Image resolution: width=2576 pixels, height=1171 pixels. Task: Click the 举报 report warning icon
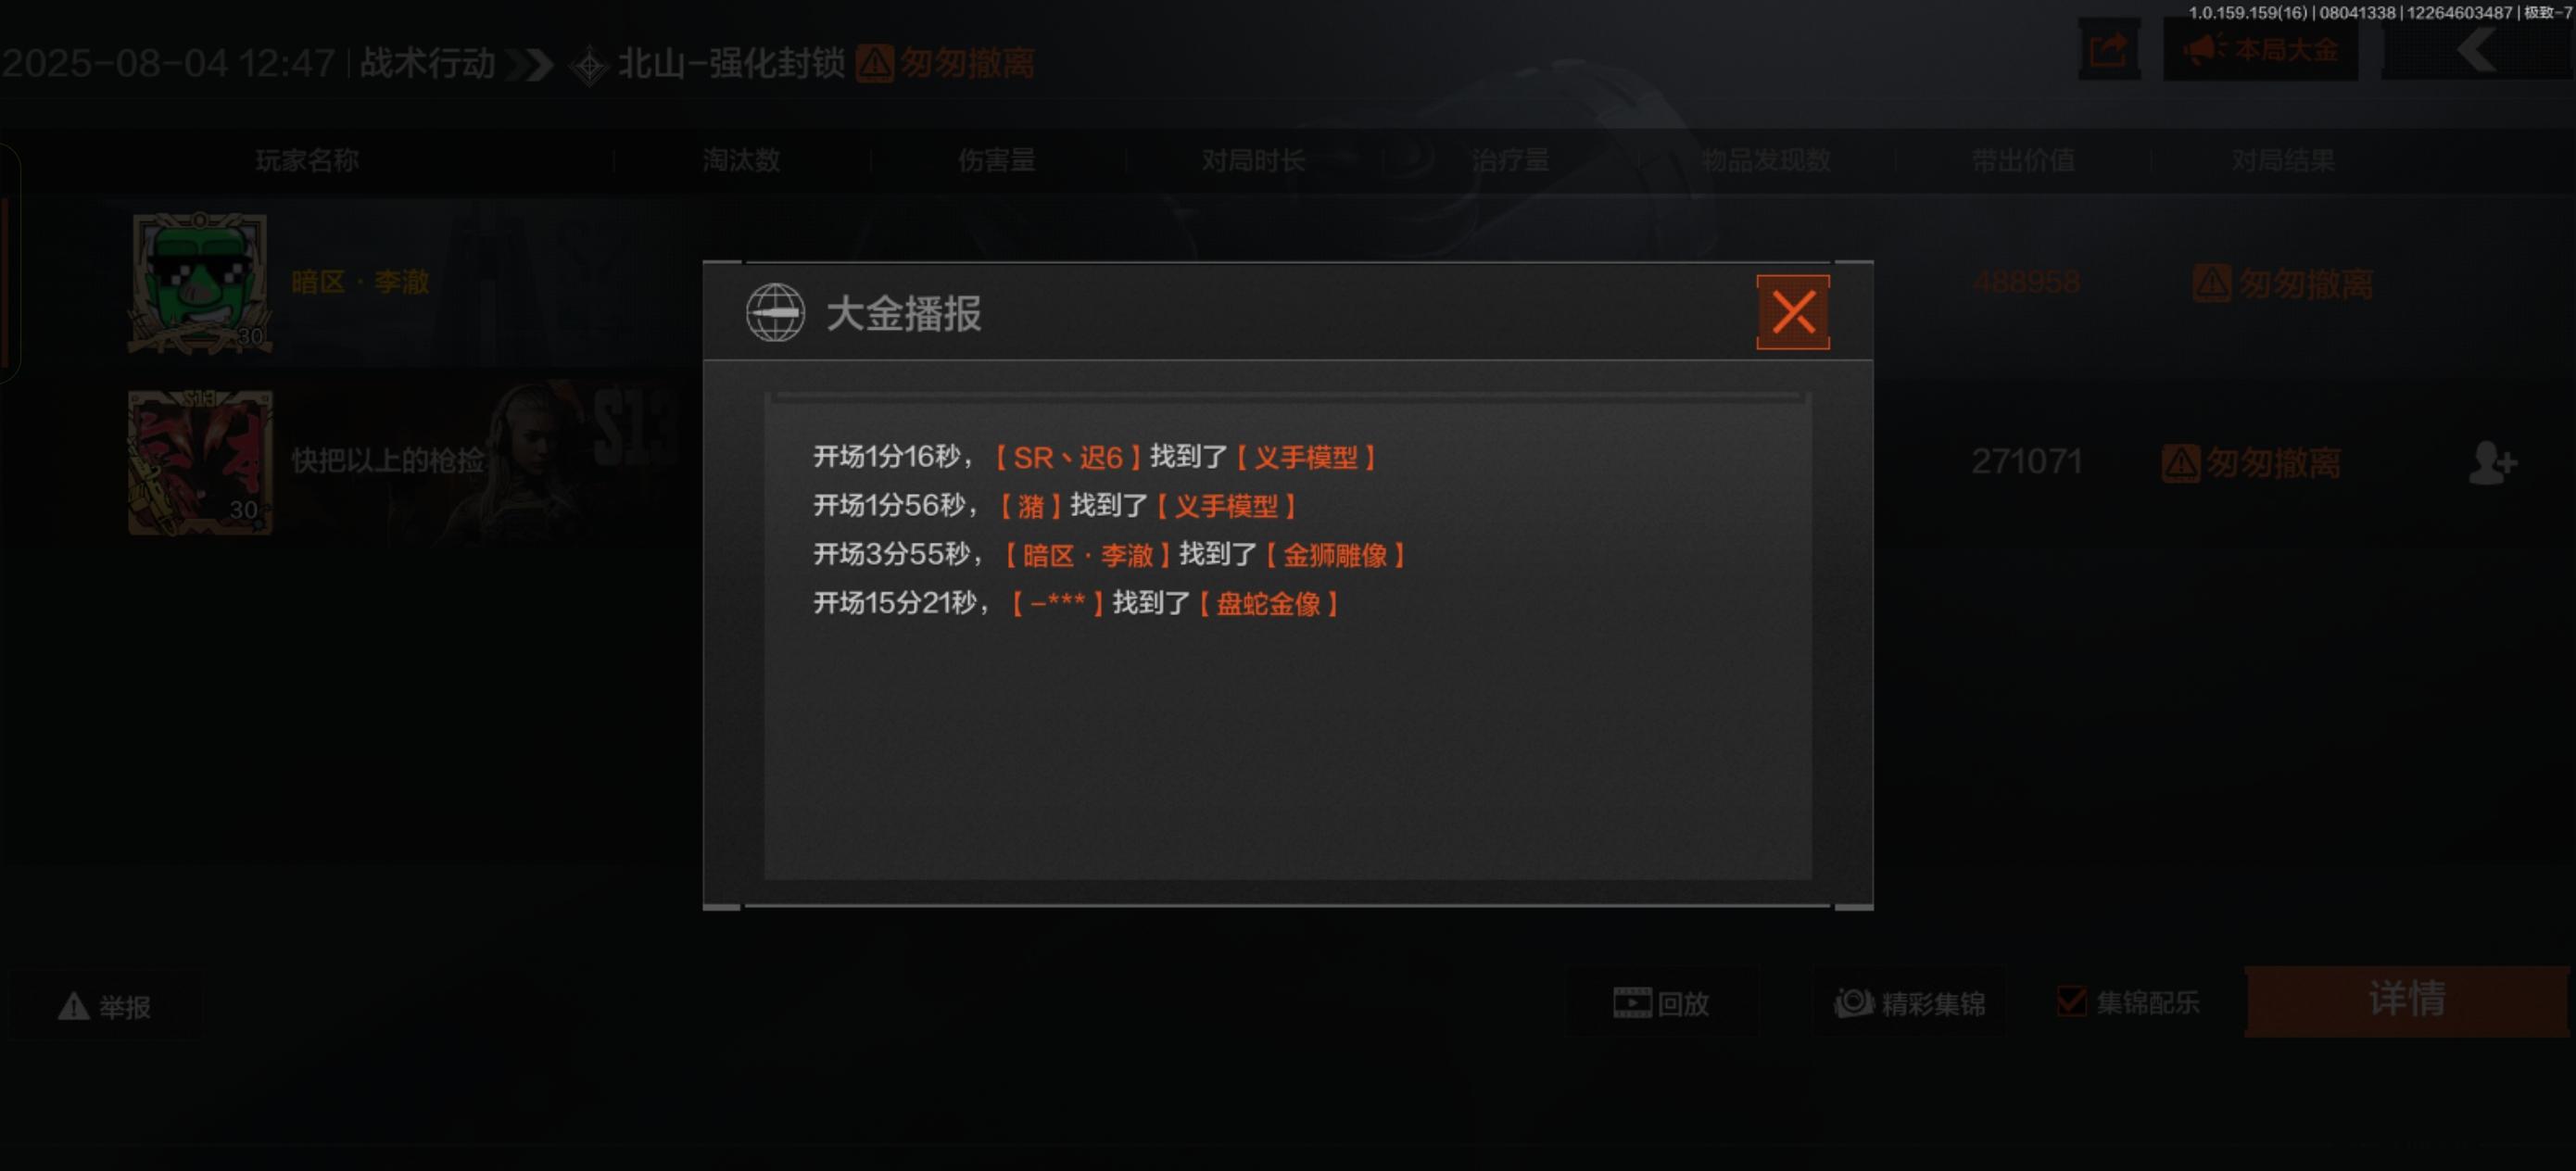(73, 1006)
